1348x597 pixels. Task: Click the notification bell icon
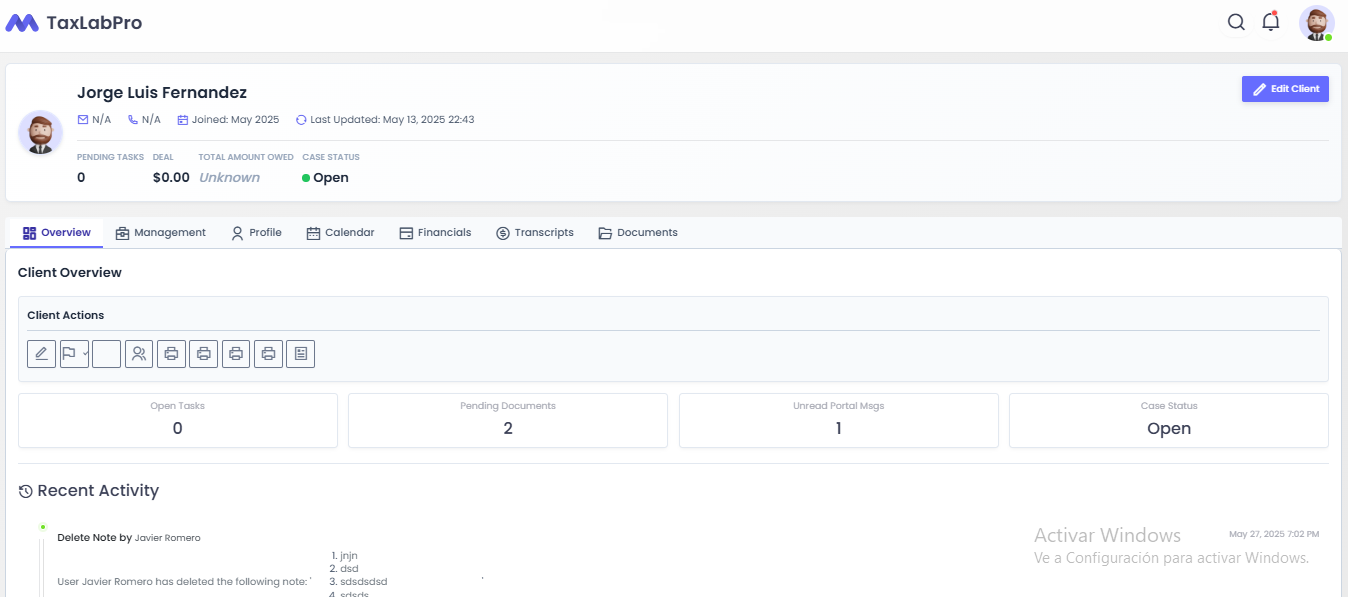tap(1270, 21)
